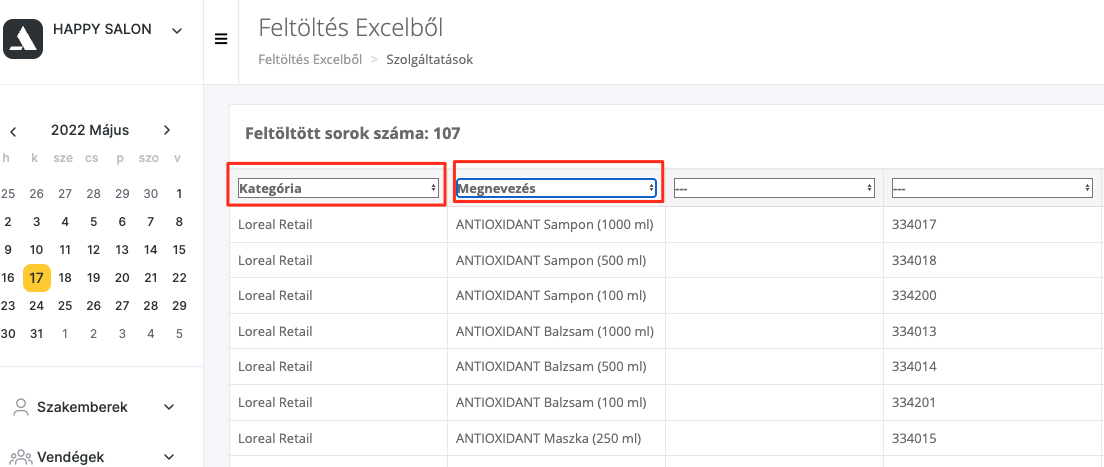Screen dimensions: 1104x467
Task: Click the Szakemberek person icon
Action: [x=21, y=407]
